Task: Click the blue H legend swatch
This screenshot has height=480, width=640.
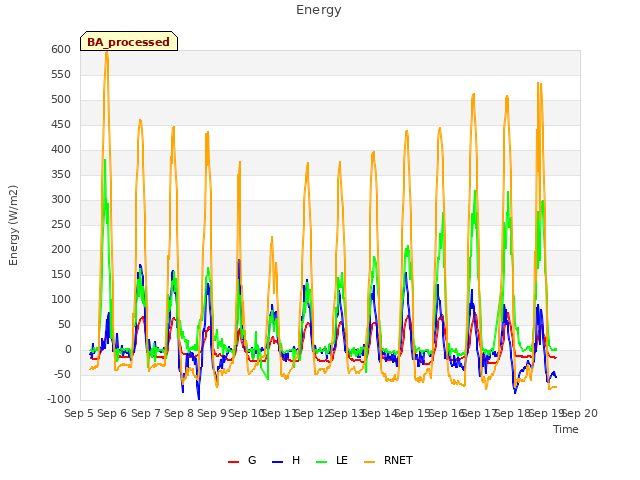Action: coord(278,462)
